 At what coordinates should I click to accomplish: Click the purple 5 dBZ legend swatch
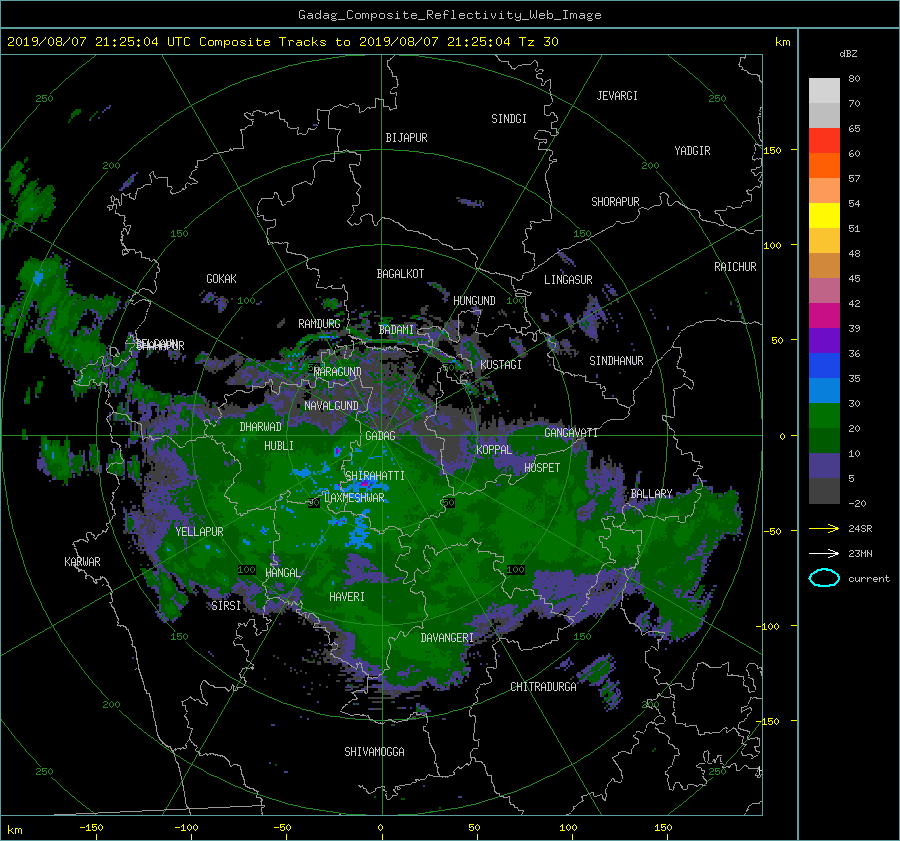(824, 466)
